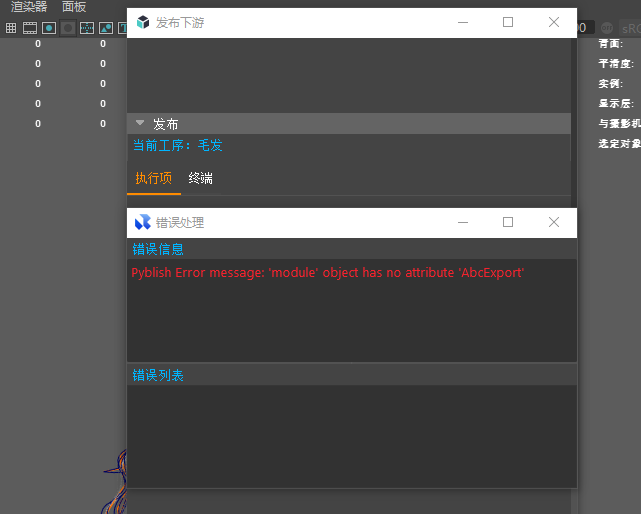Click the red Pyblish error message text
Viewport: 641px width, 514px height.
[x=328, y=272]
